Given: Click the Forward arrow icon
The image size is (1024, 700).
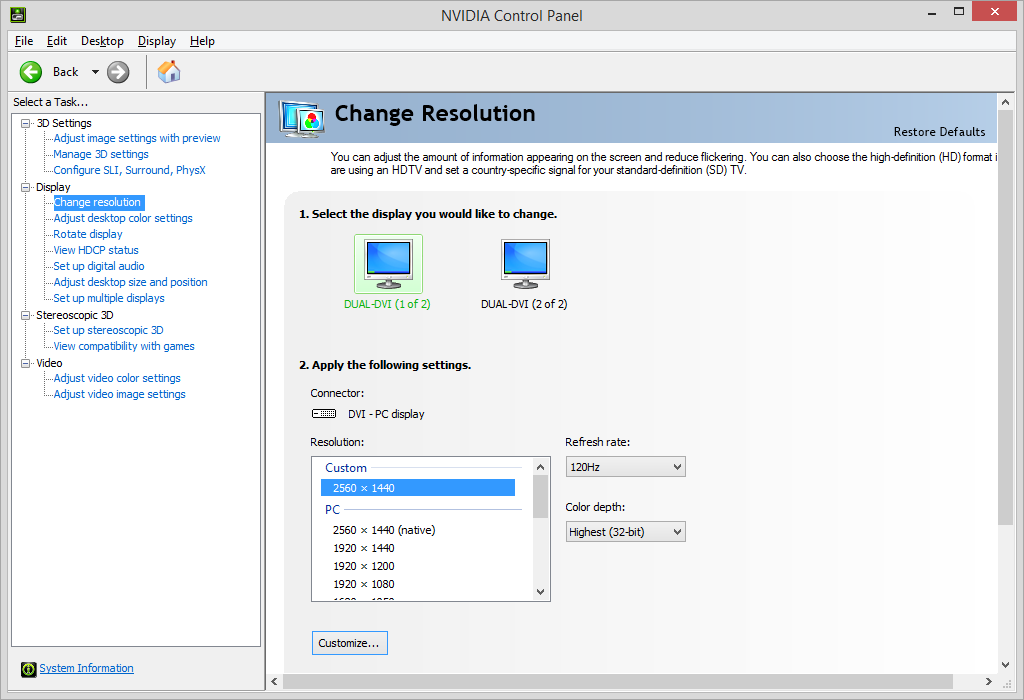Looking at the screenshot, I should 118,72.
